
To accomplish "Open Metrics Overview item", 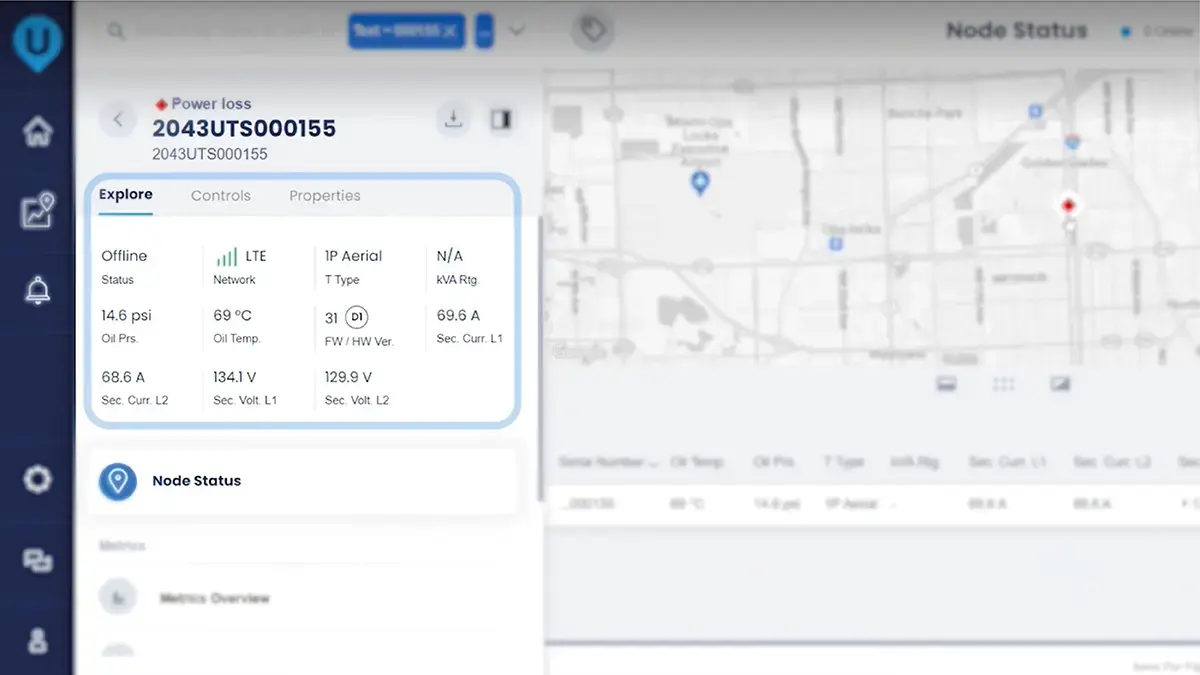I will [214, 598].
